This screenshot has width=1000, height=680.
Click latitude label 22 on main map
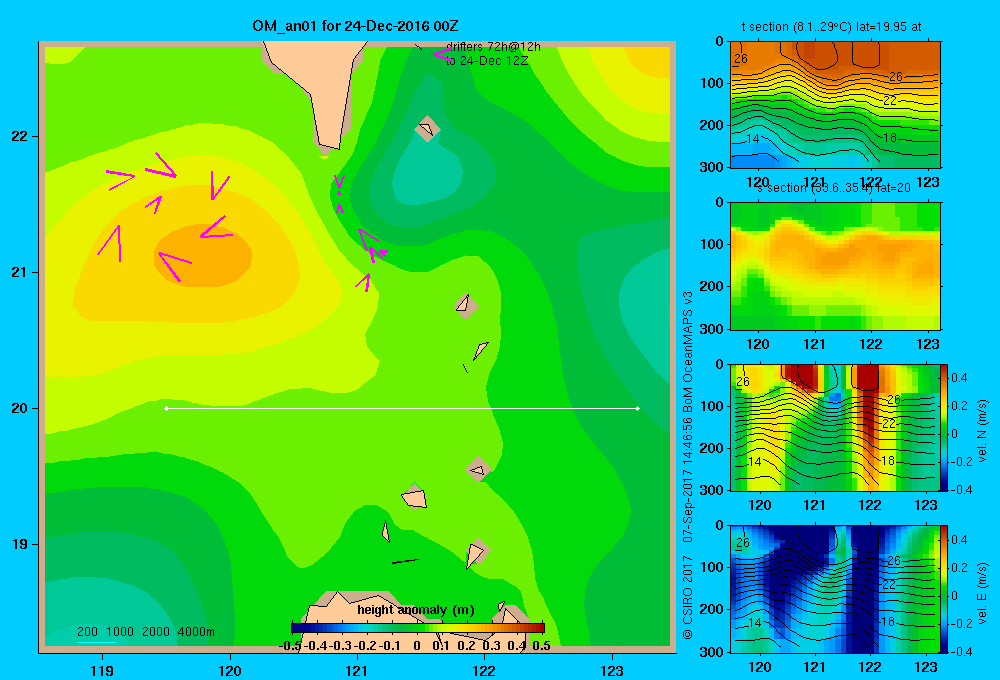(x=20, y=137)
